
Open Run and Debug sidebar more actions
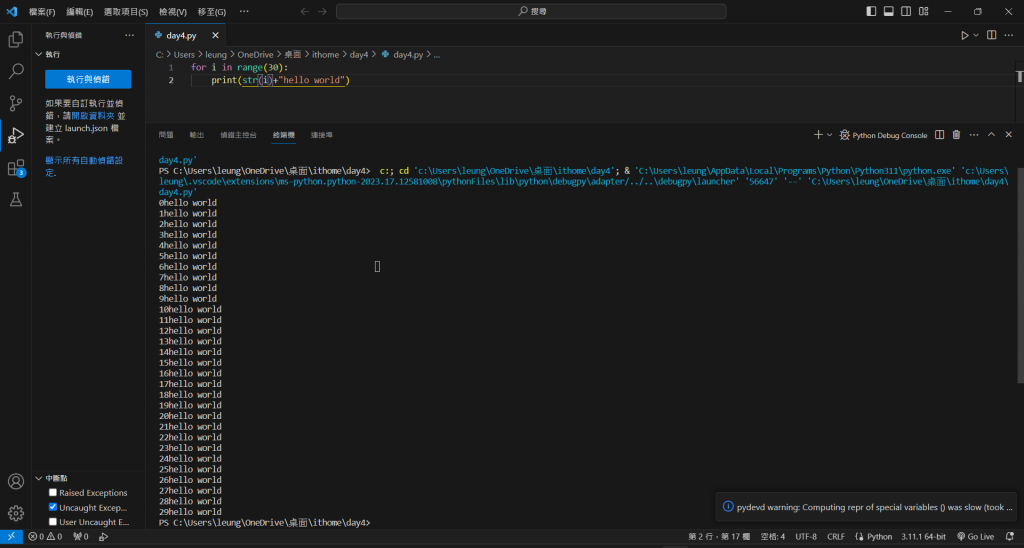point(129,35)
